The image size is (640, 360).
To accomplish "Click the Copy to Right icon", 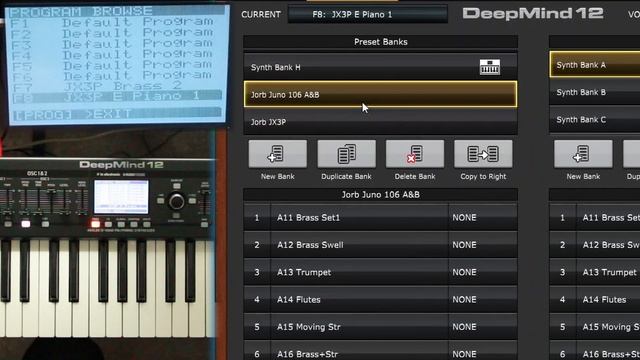I will pyautogui.click(x=483, y=154).
